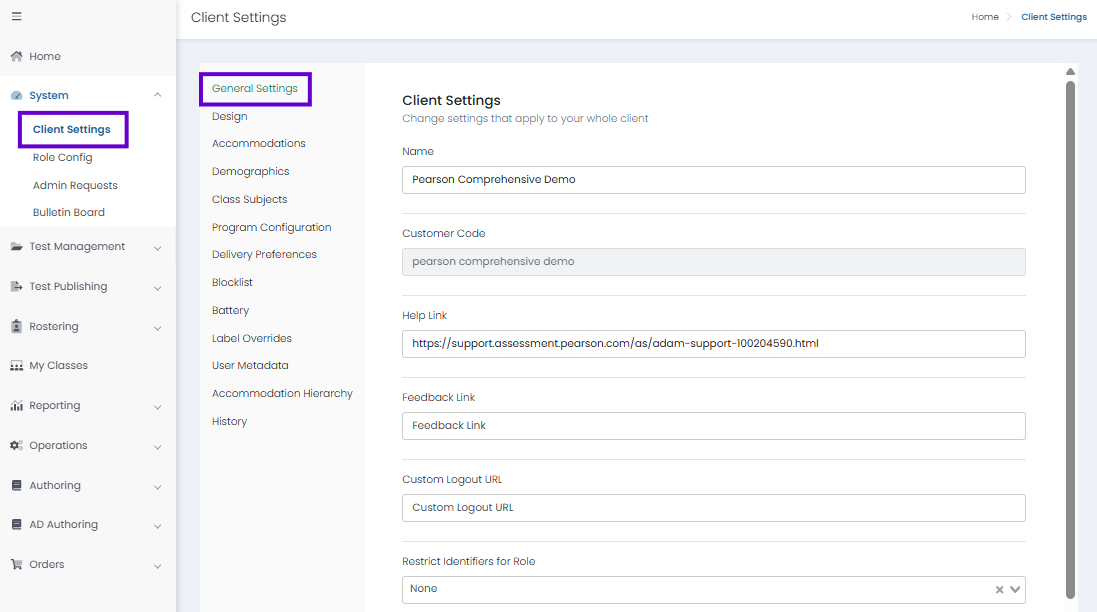
Task: Toggle the hamburger menu icon
Action: (x=16, y=16)
